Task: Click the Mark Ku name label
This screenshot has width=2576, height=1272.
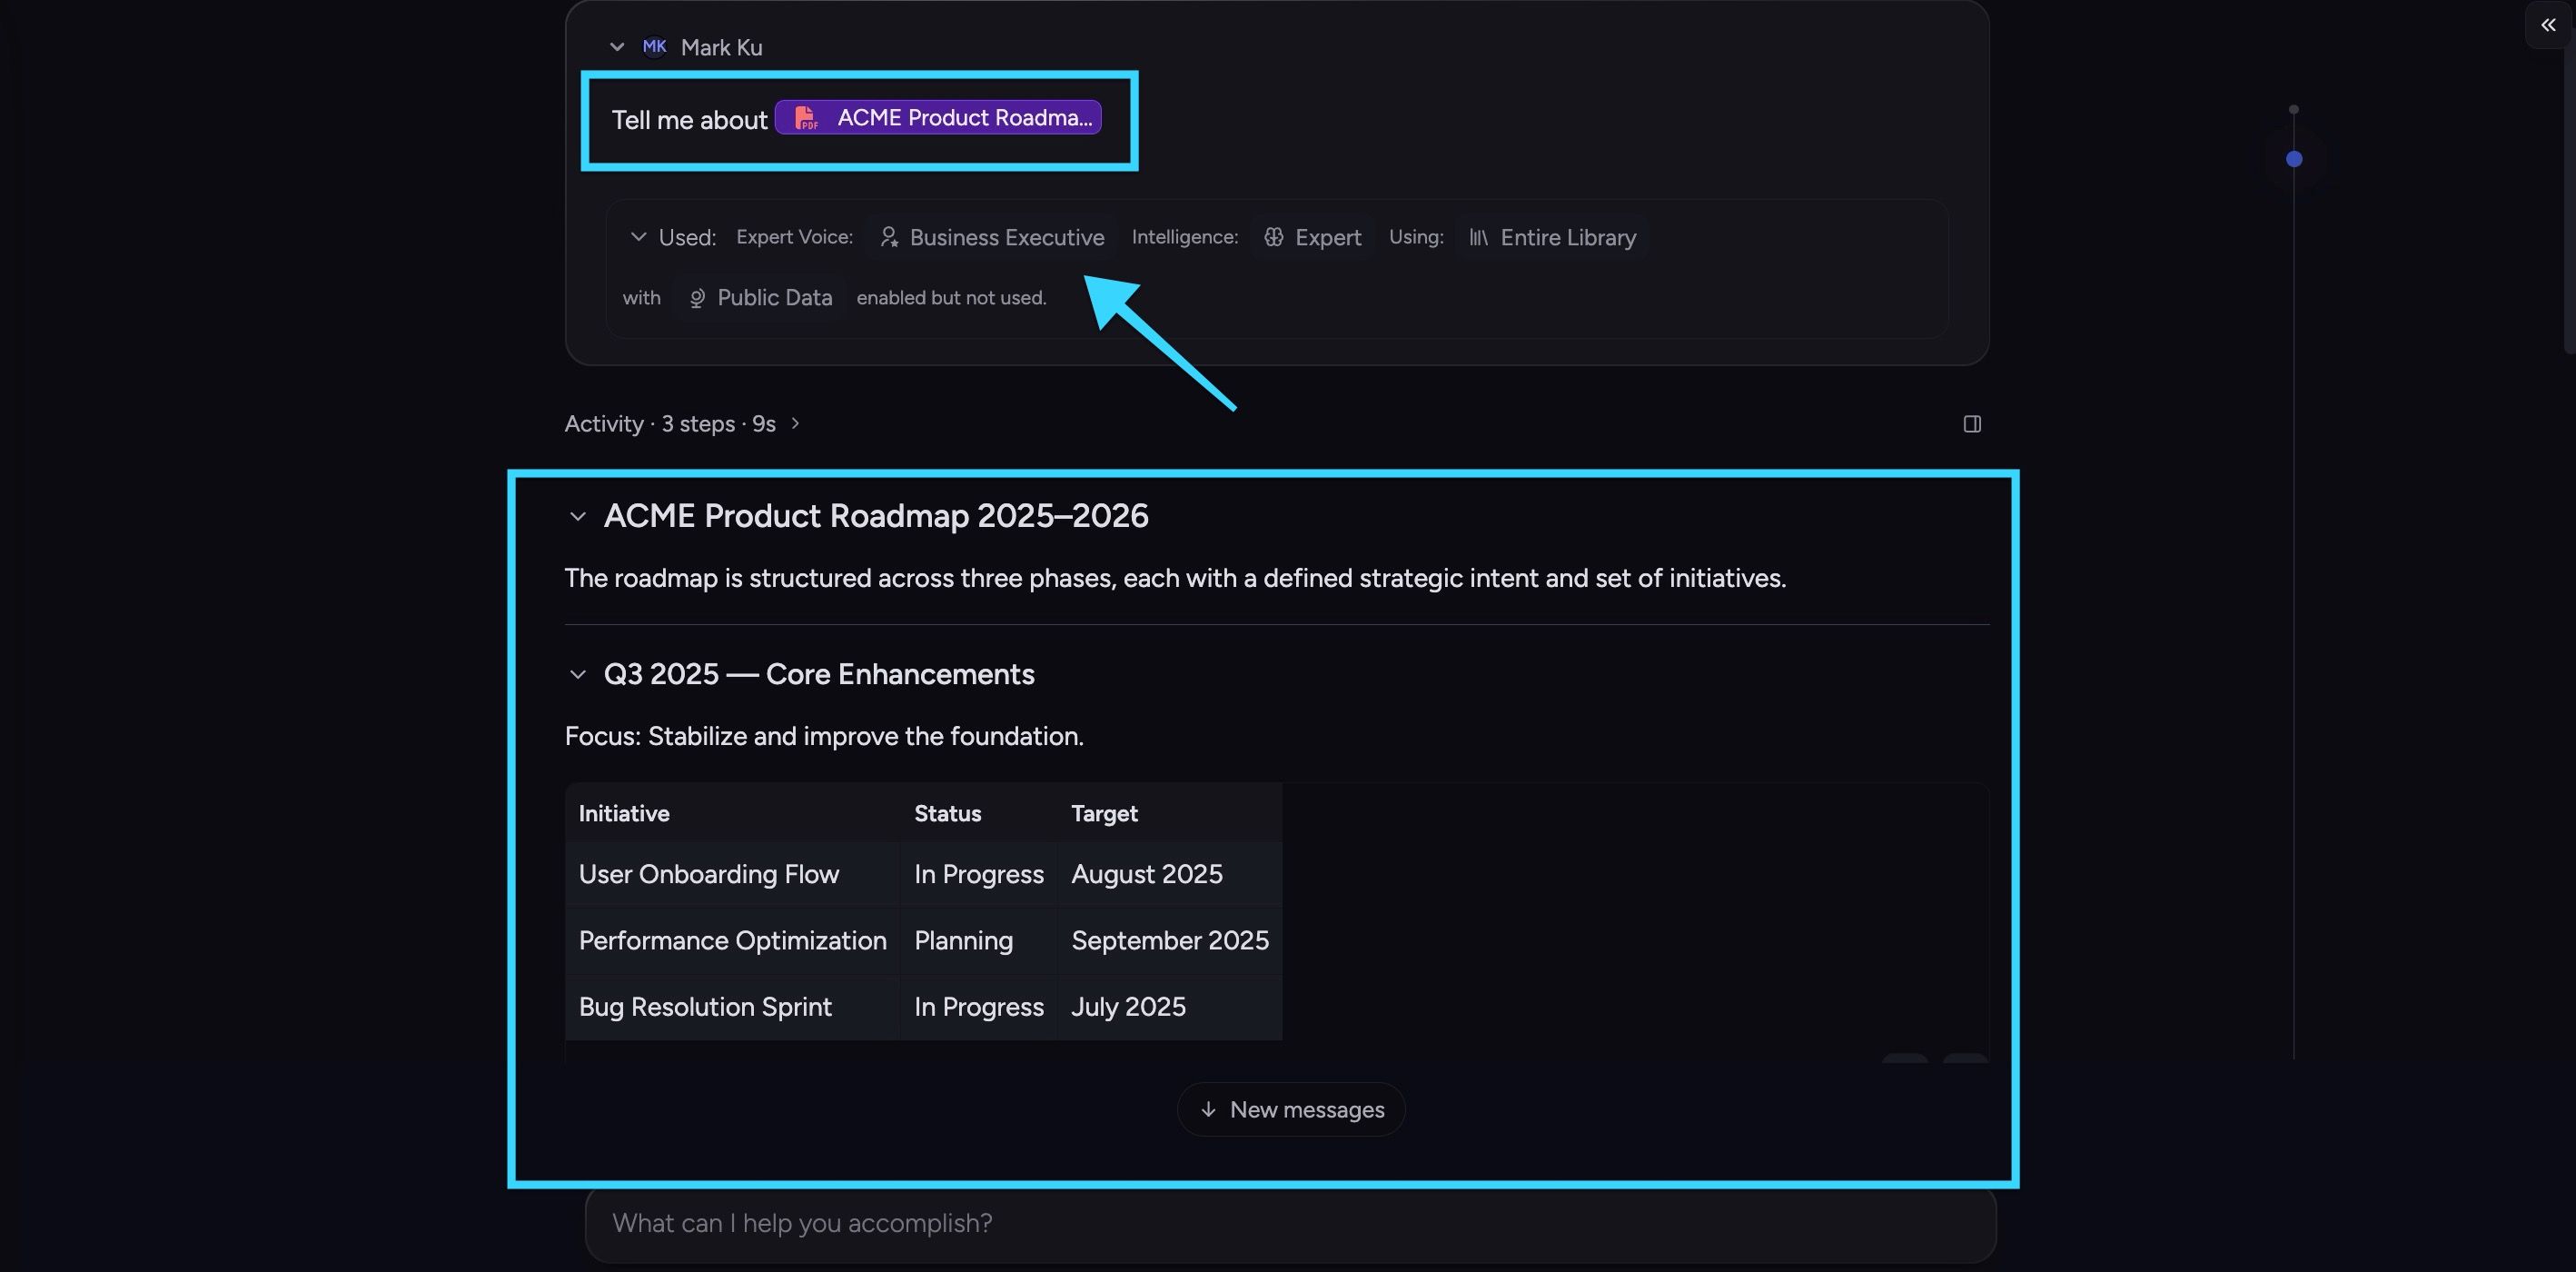Action: pos(721,47)
